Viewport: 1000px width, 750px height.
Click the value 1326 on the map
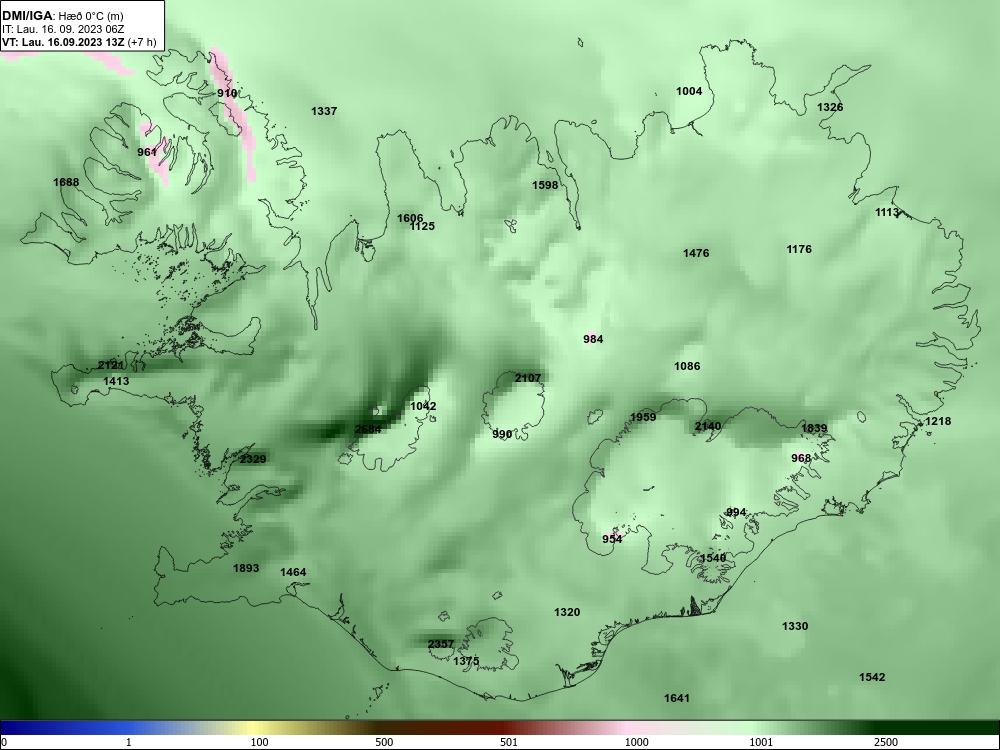point(830,107)
